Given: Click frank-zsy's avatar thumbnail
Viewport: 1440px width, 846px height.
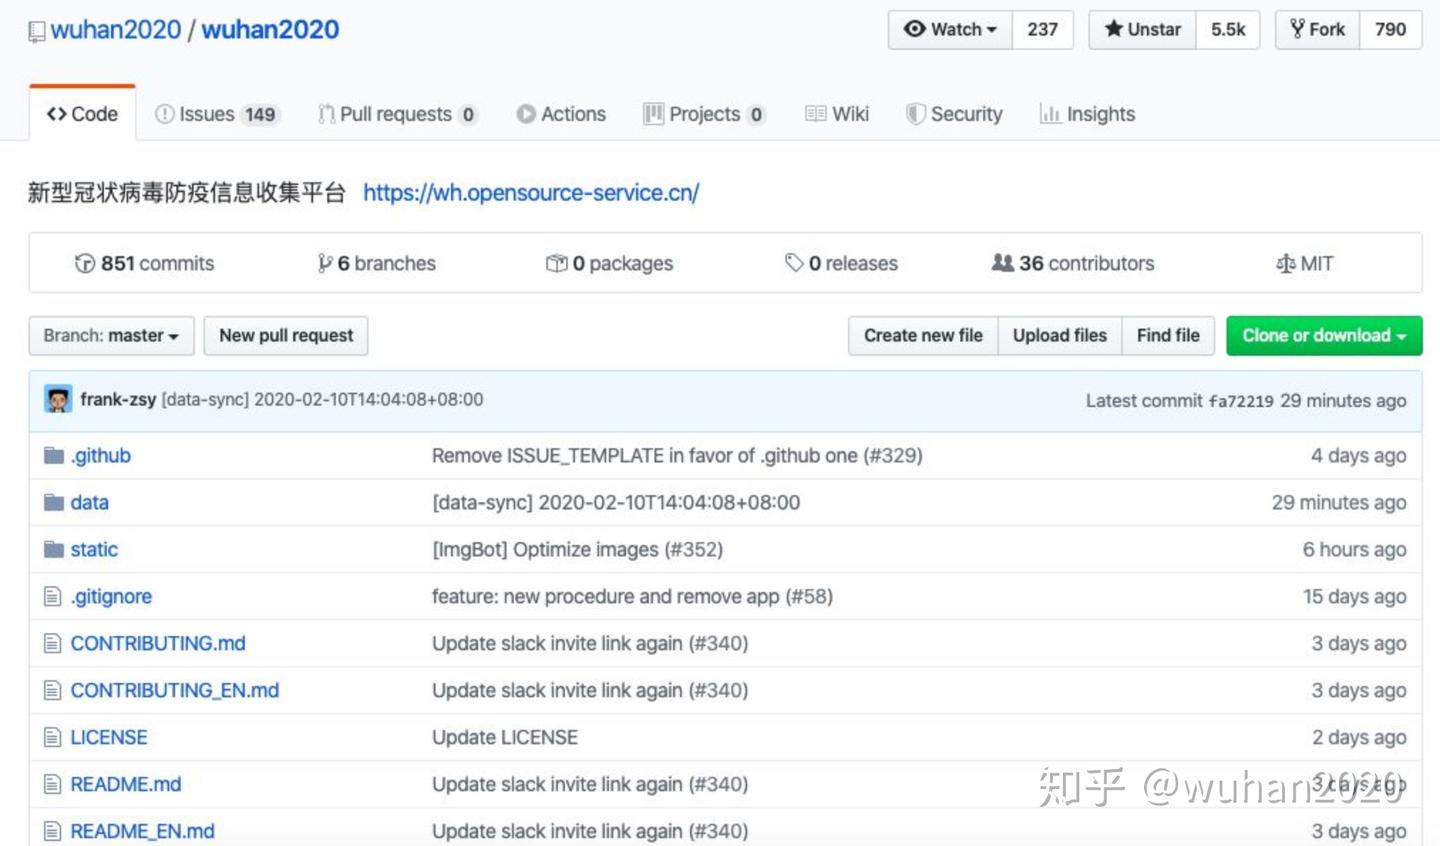Looking at the screenshot, I should (58, 399).
